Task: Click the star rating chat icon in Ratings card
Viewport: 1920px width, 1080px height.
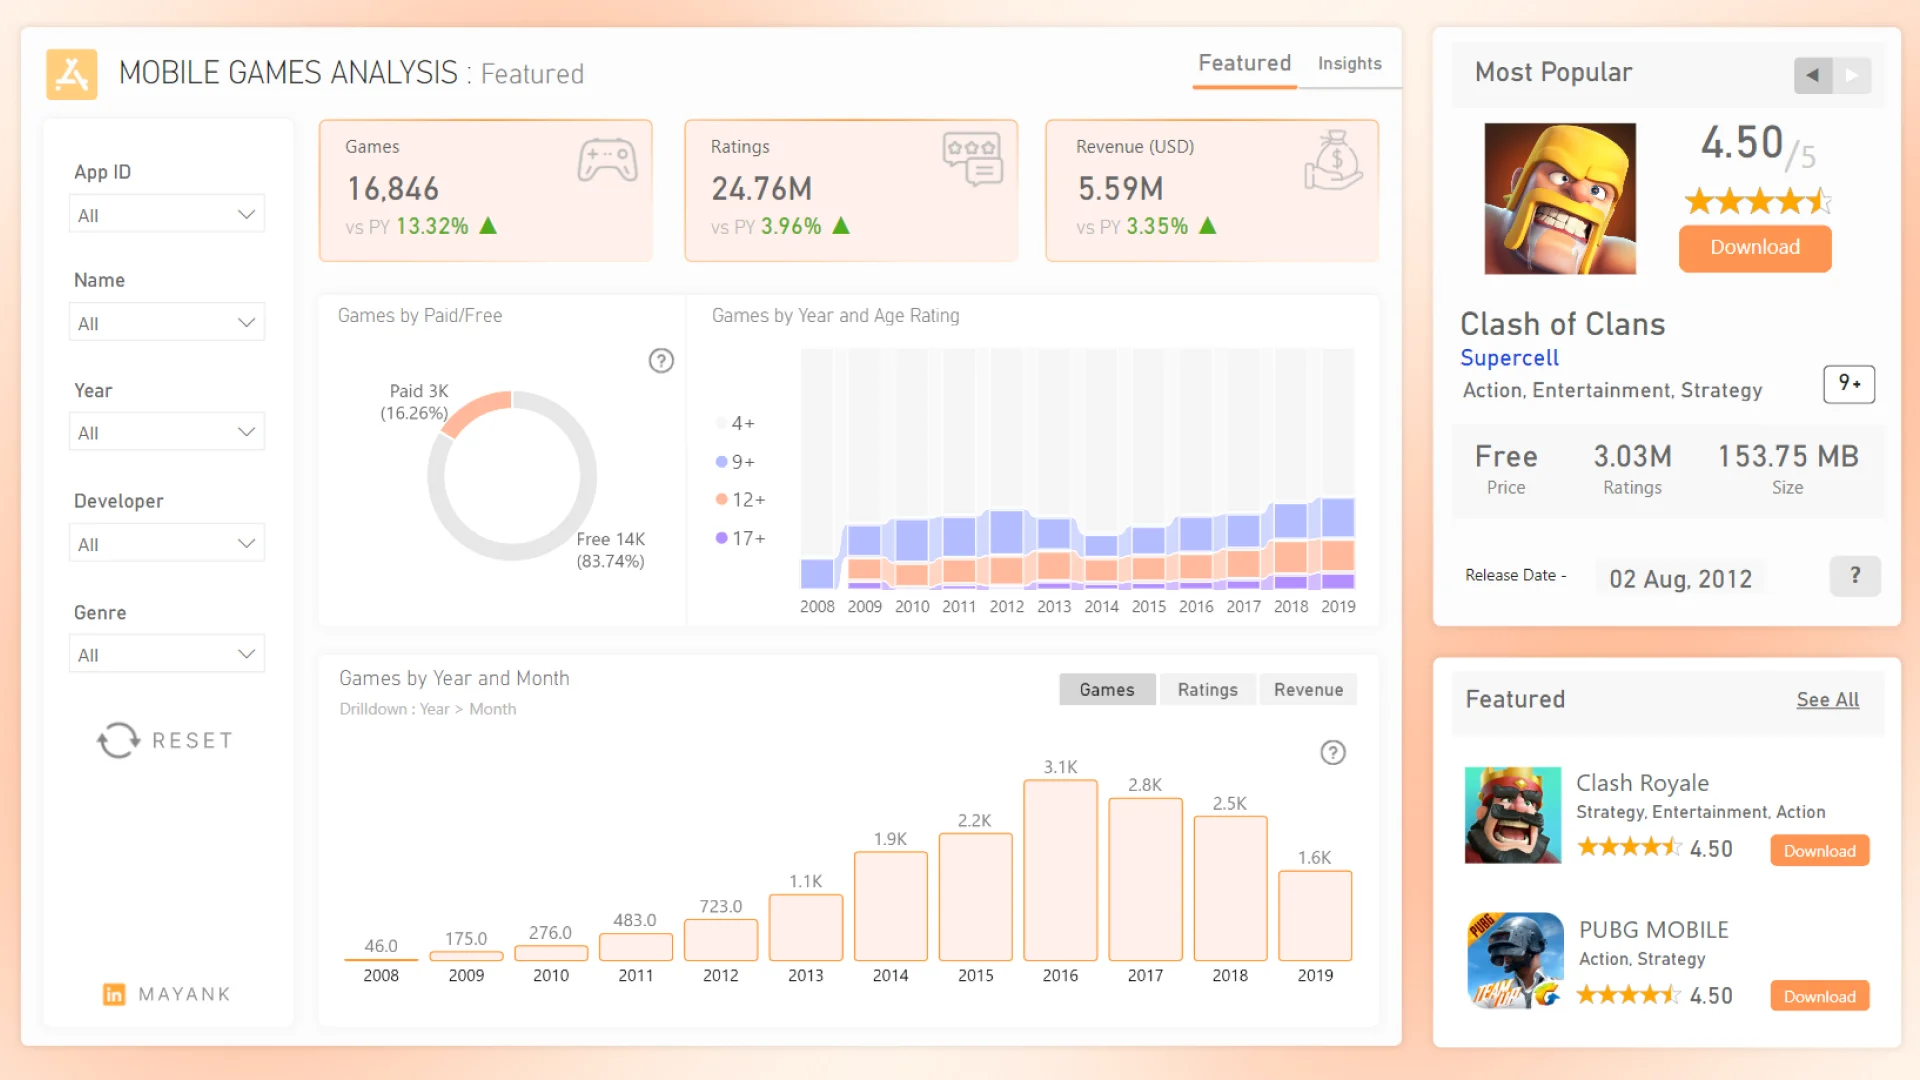Action: [x=972, y=158]
